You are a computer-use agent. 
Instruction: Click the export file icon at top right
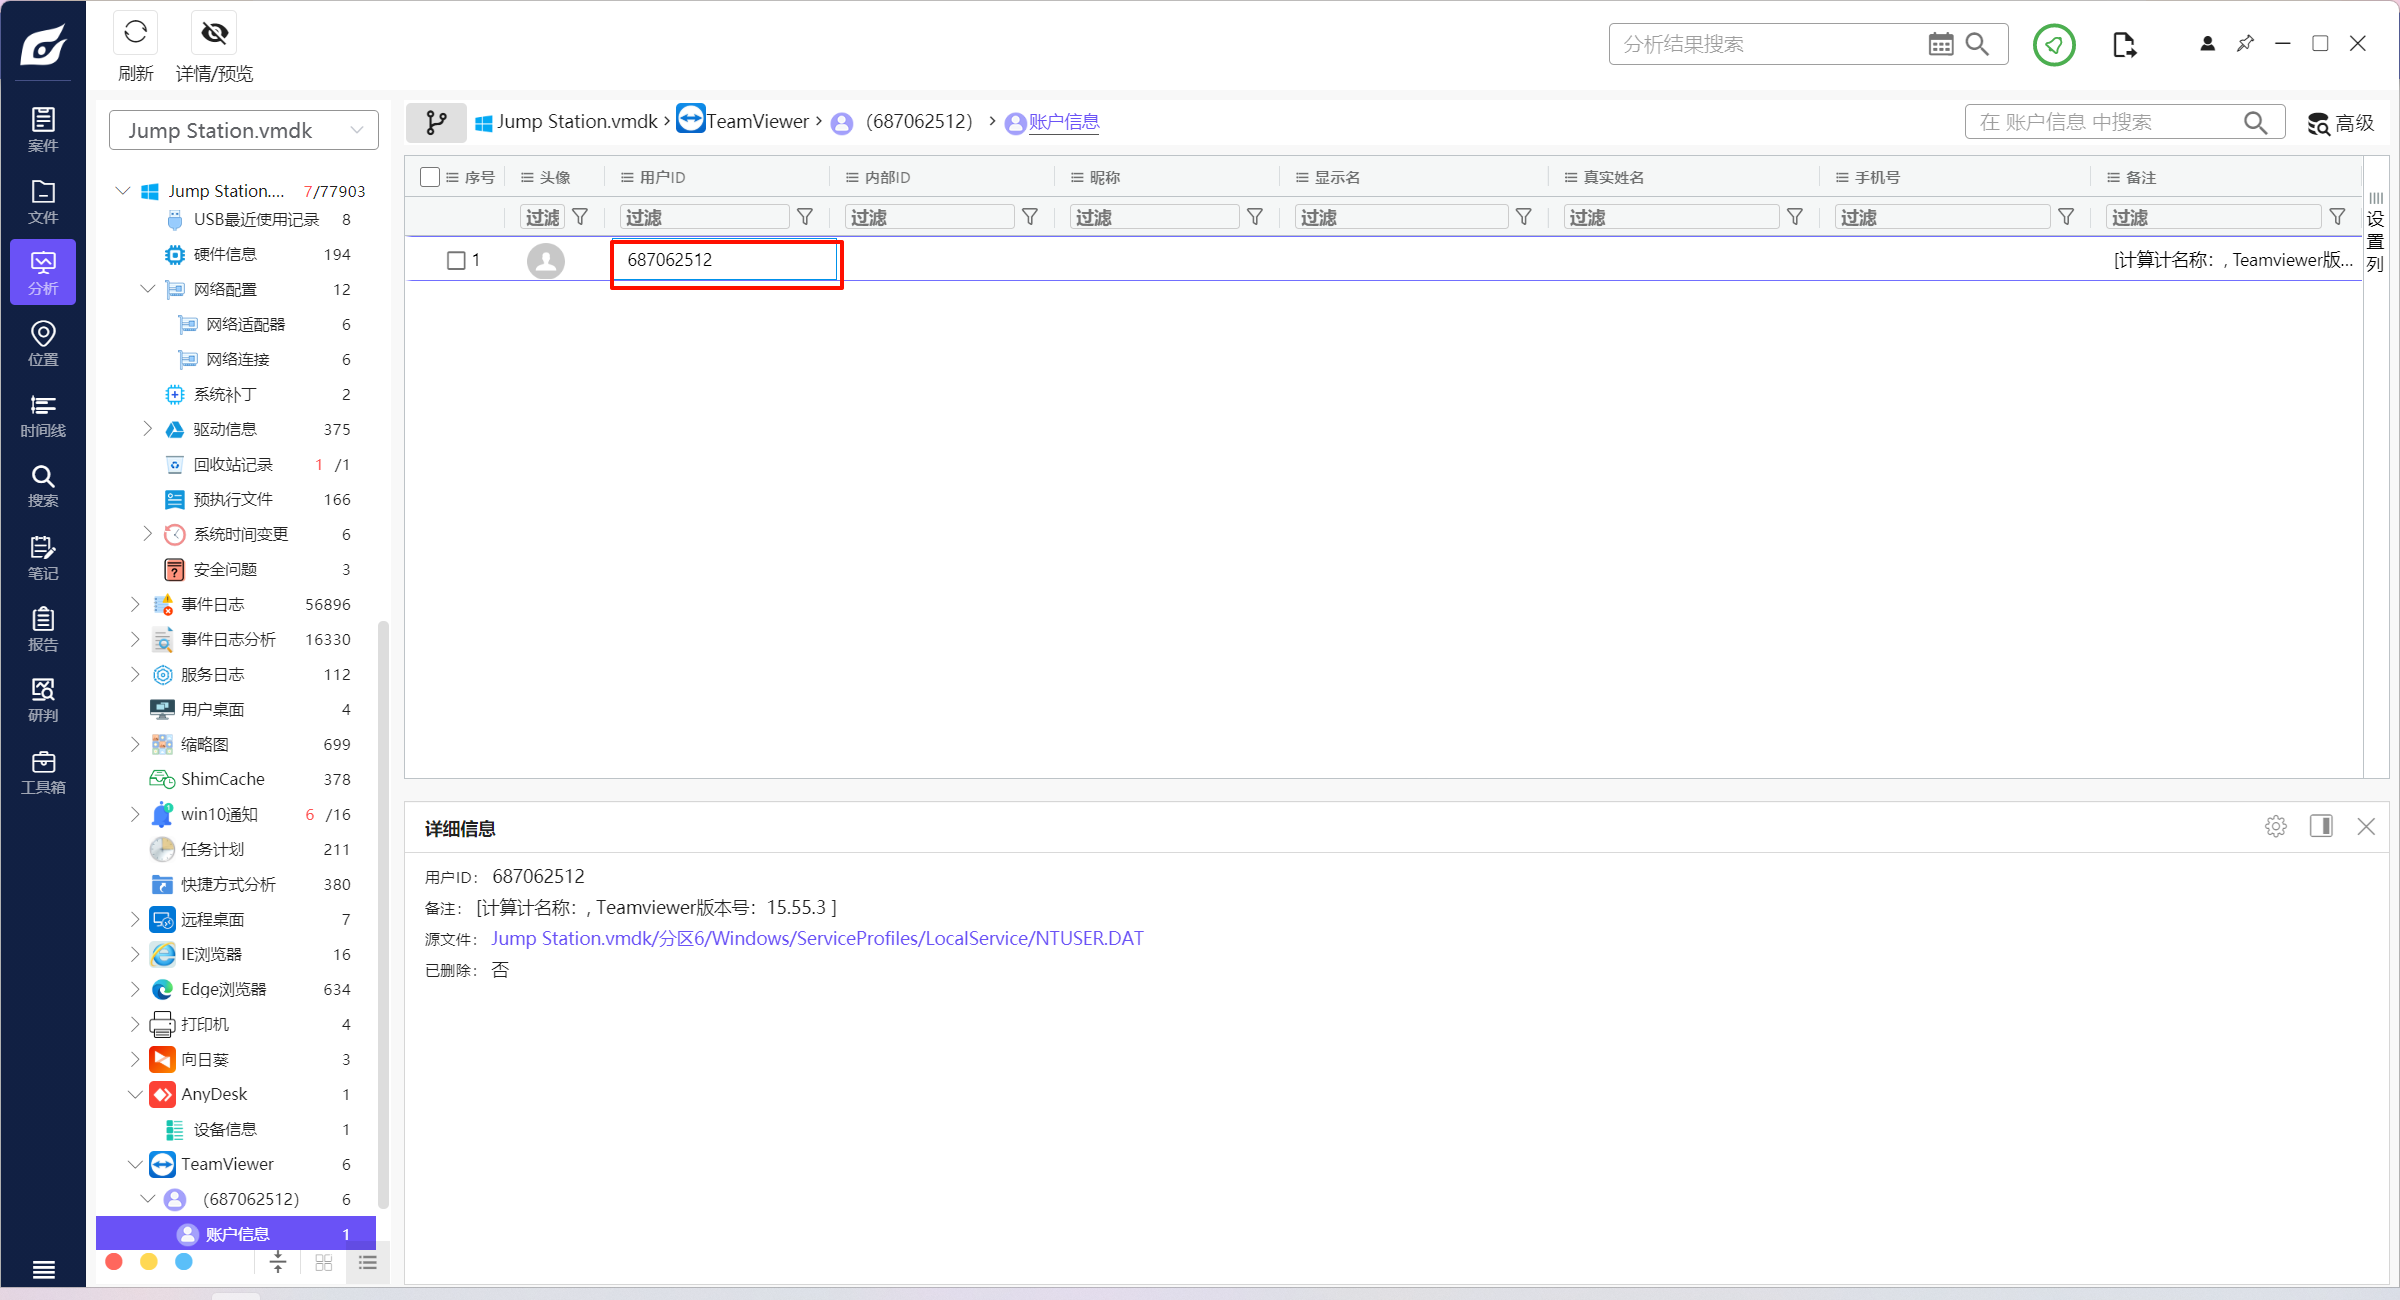[x=2124, y=44]
